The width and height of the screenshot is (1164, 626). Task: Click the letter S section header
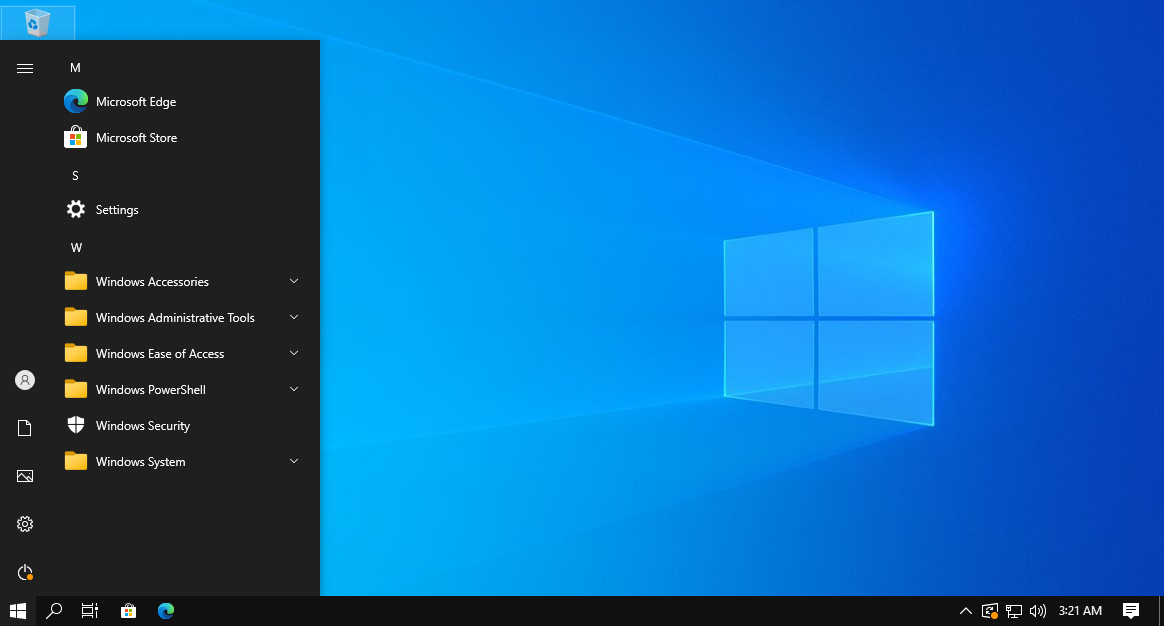[x=75, y=176]
